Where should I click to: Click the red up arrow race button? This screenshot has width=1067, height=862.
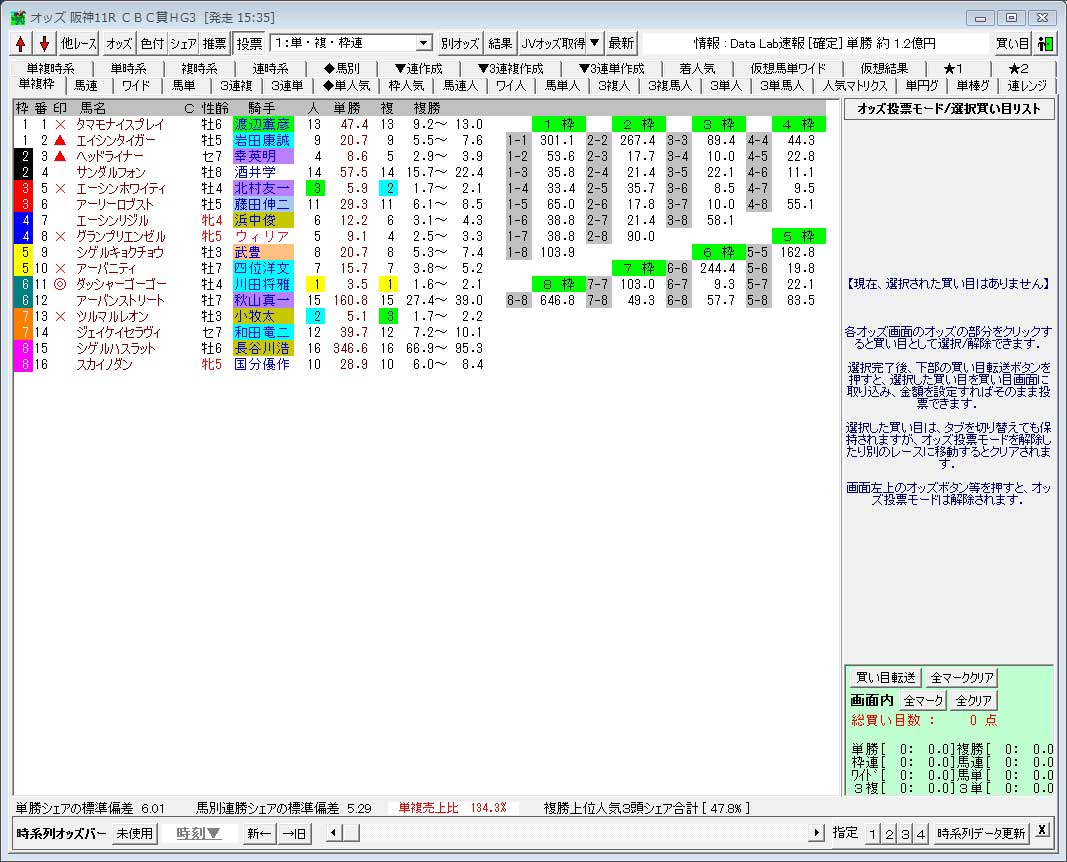[21, 43]
